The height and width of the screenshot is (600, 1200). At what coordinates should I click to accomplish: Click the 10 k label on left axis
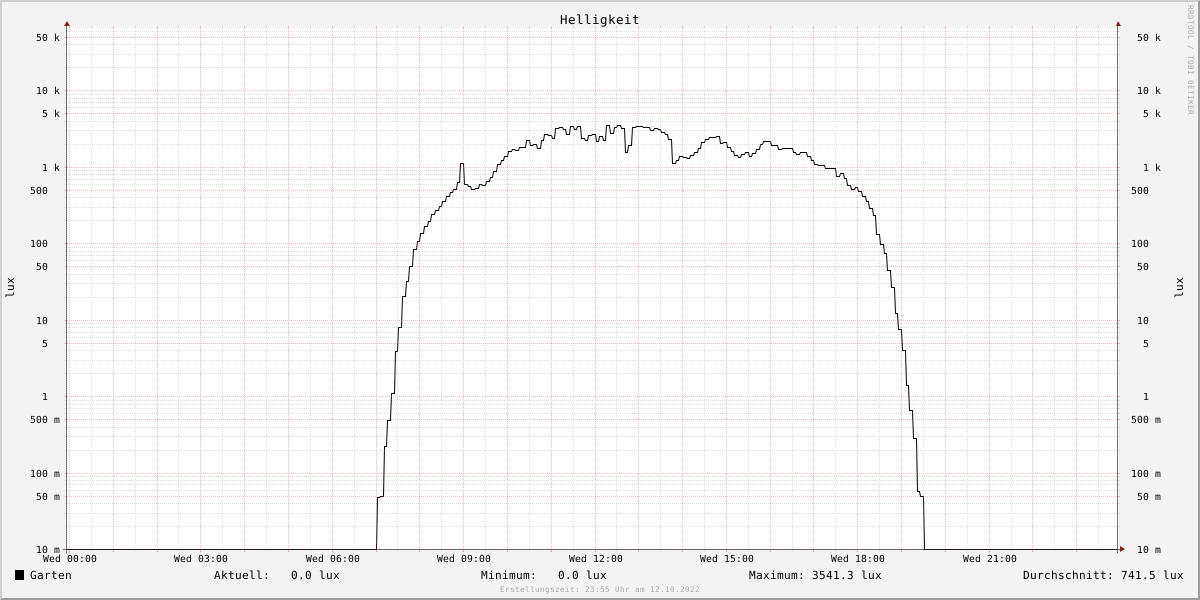pos(48,91)
